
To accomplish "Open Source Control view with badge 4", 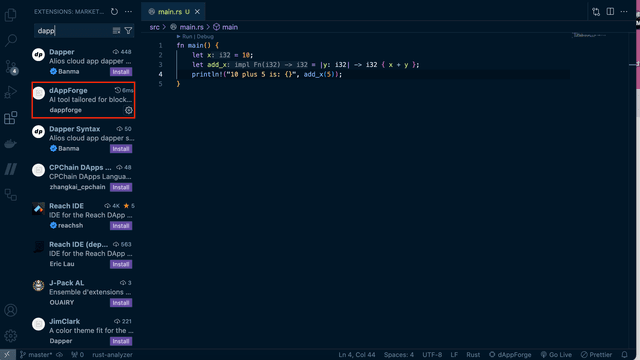I will pyautogui.click(x=11, y=67).
